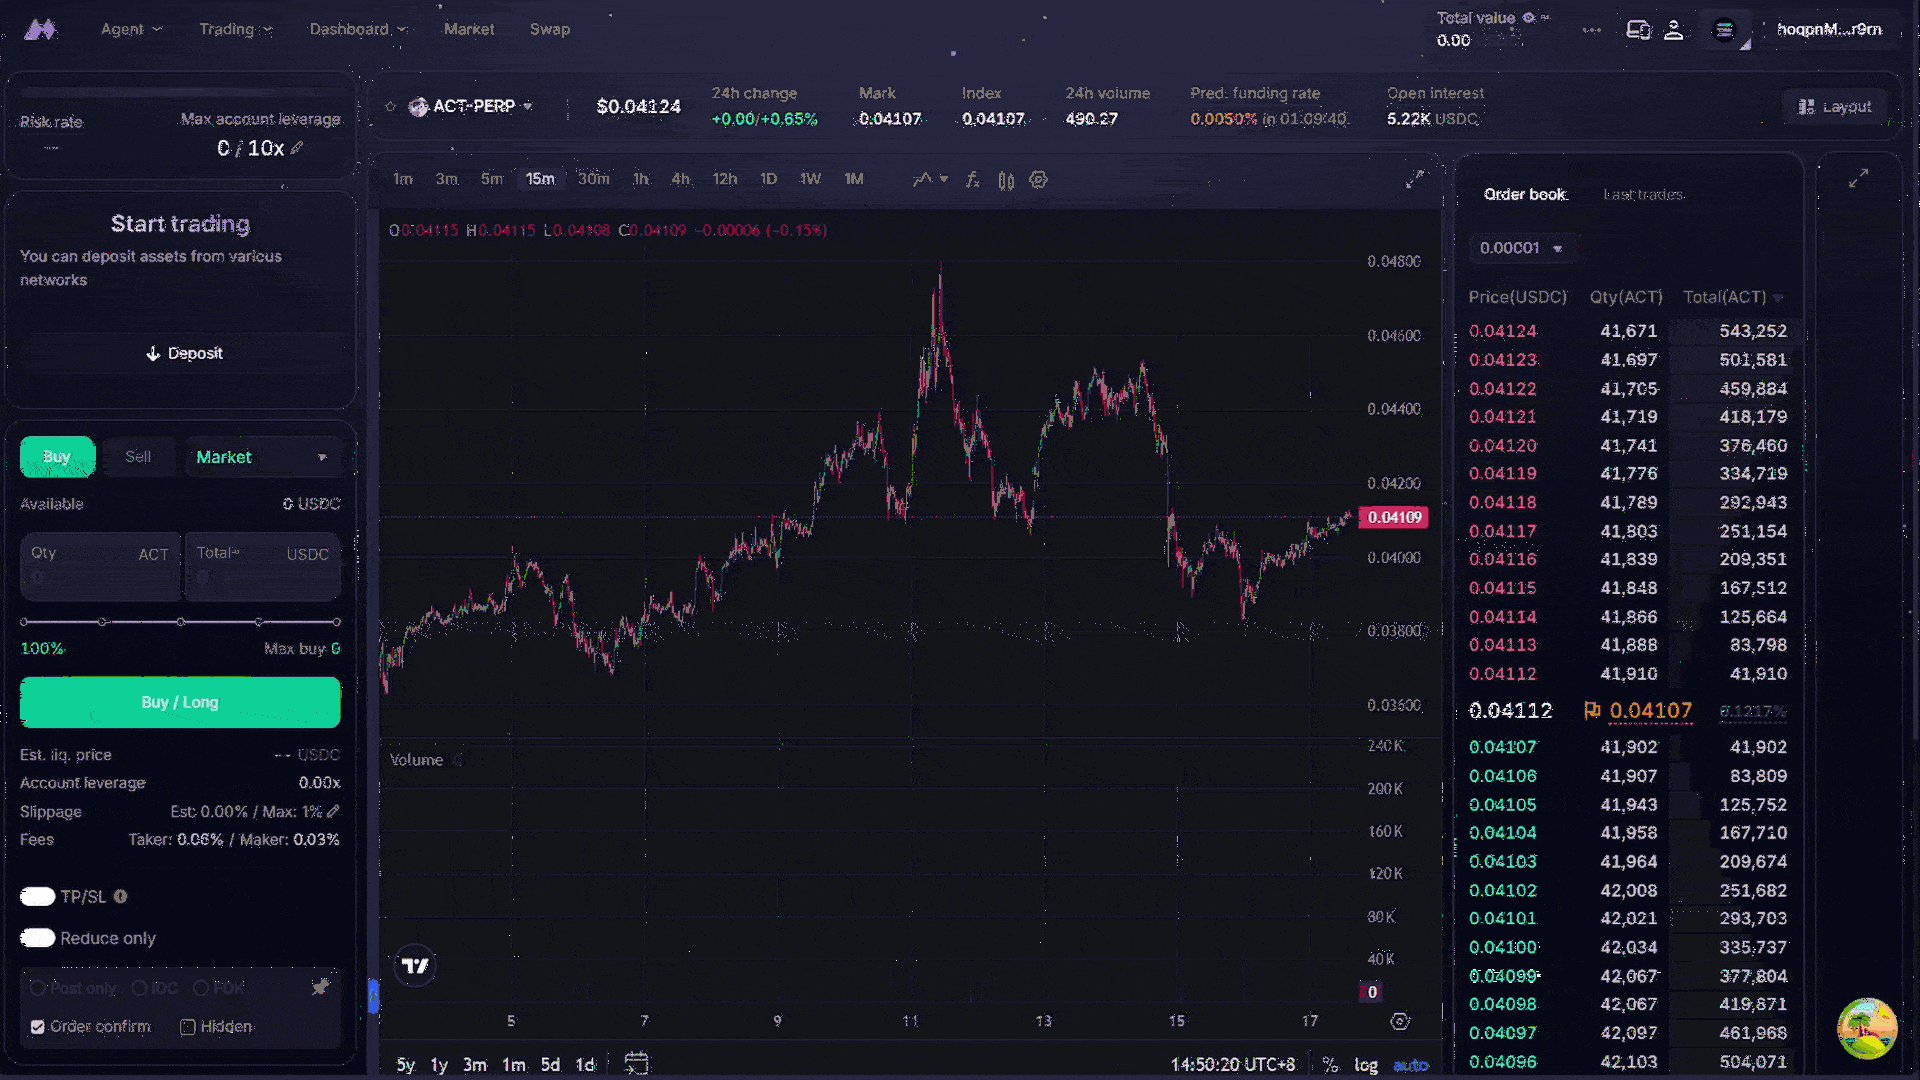Click the Buy / Long button

pos(180,702)
